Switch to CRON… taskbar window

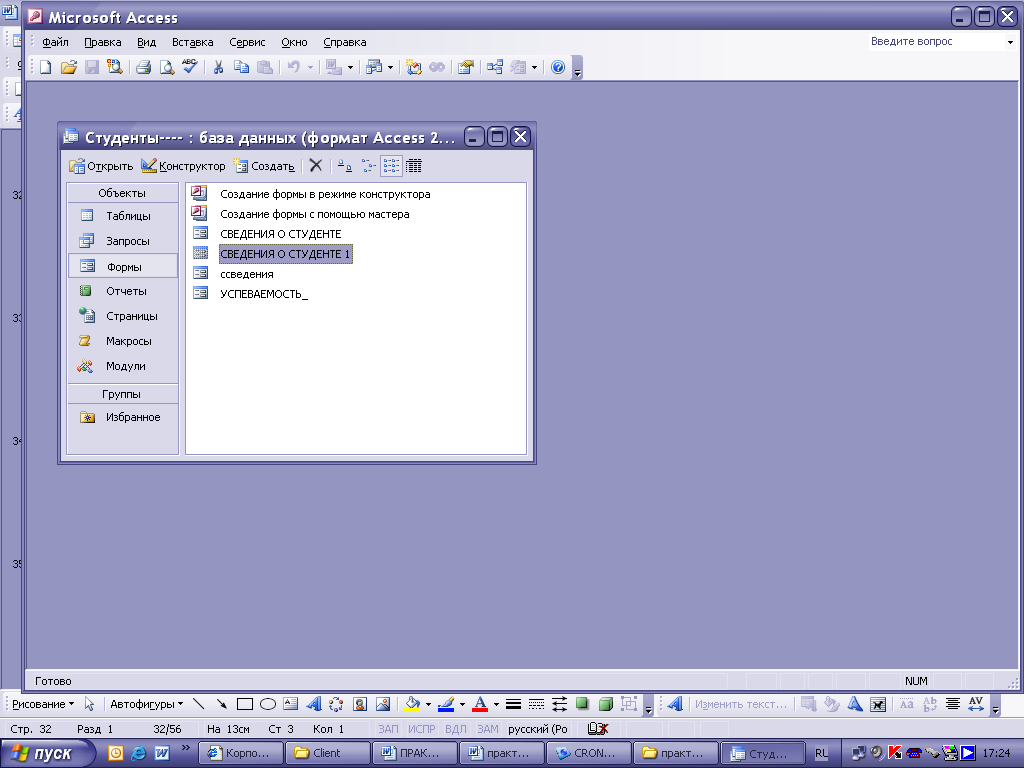[589, 753]
